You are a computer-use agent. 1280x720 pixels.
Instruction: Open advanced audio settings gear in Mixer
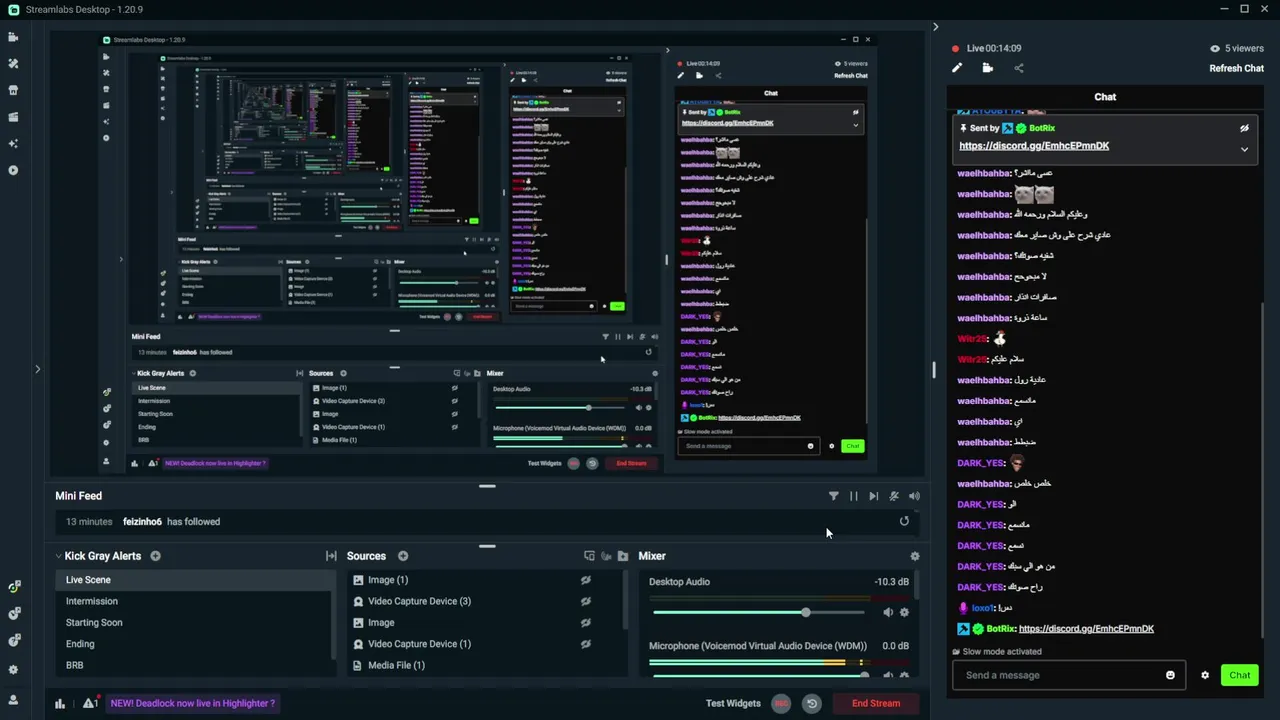(x=914, y=556)
